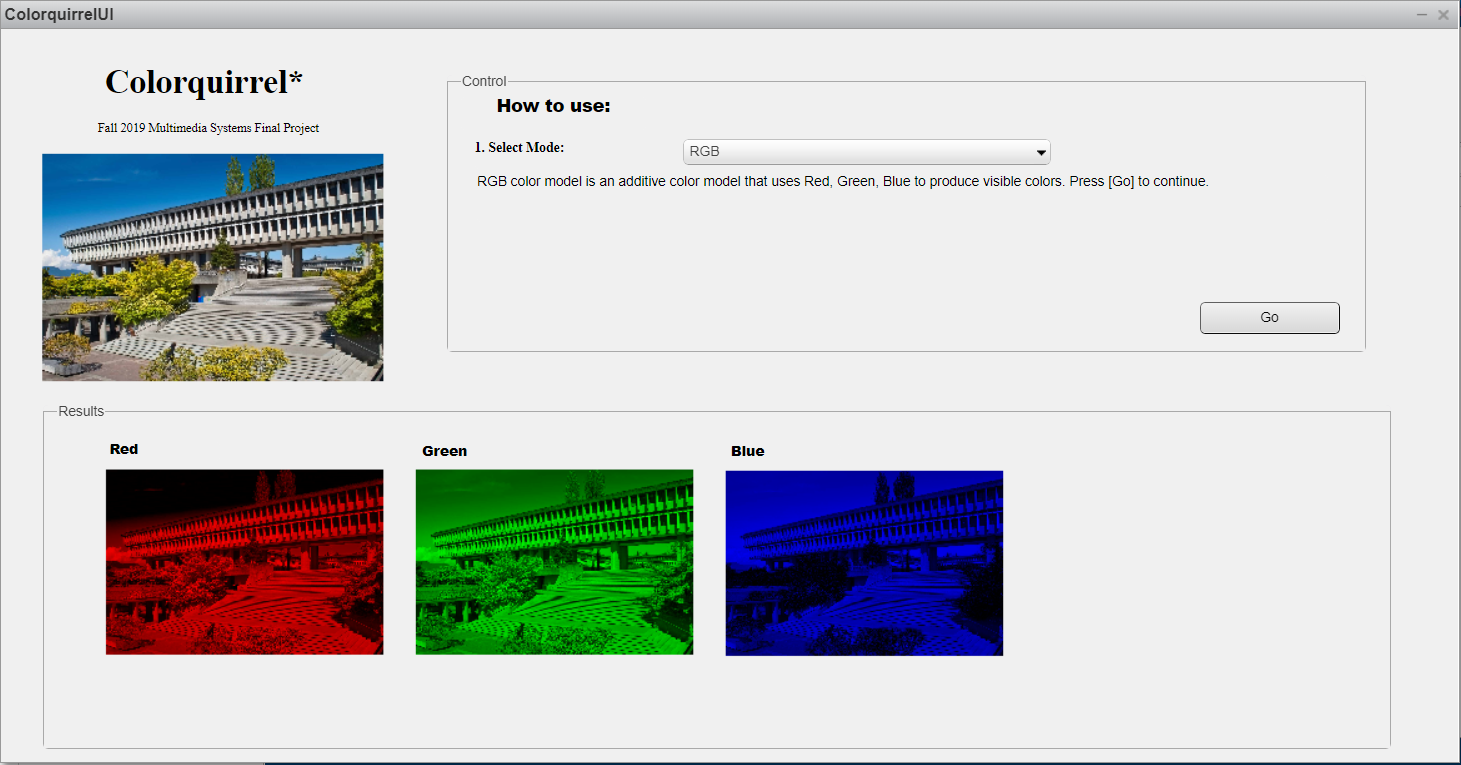Screen dimensions: 1461x765
Task: Click the Colorquirrel* title heading
Action: [x=204, y=82]
